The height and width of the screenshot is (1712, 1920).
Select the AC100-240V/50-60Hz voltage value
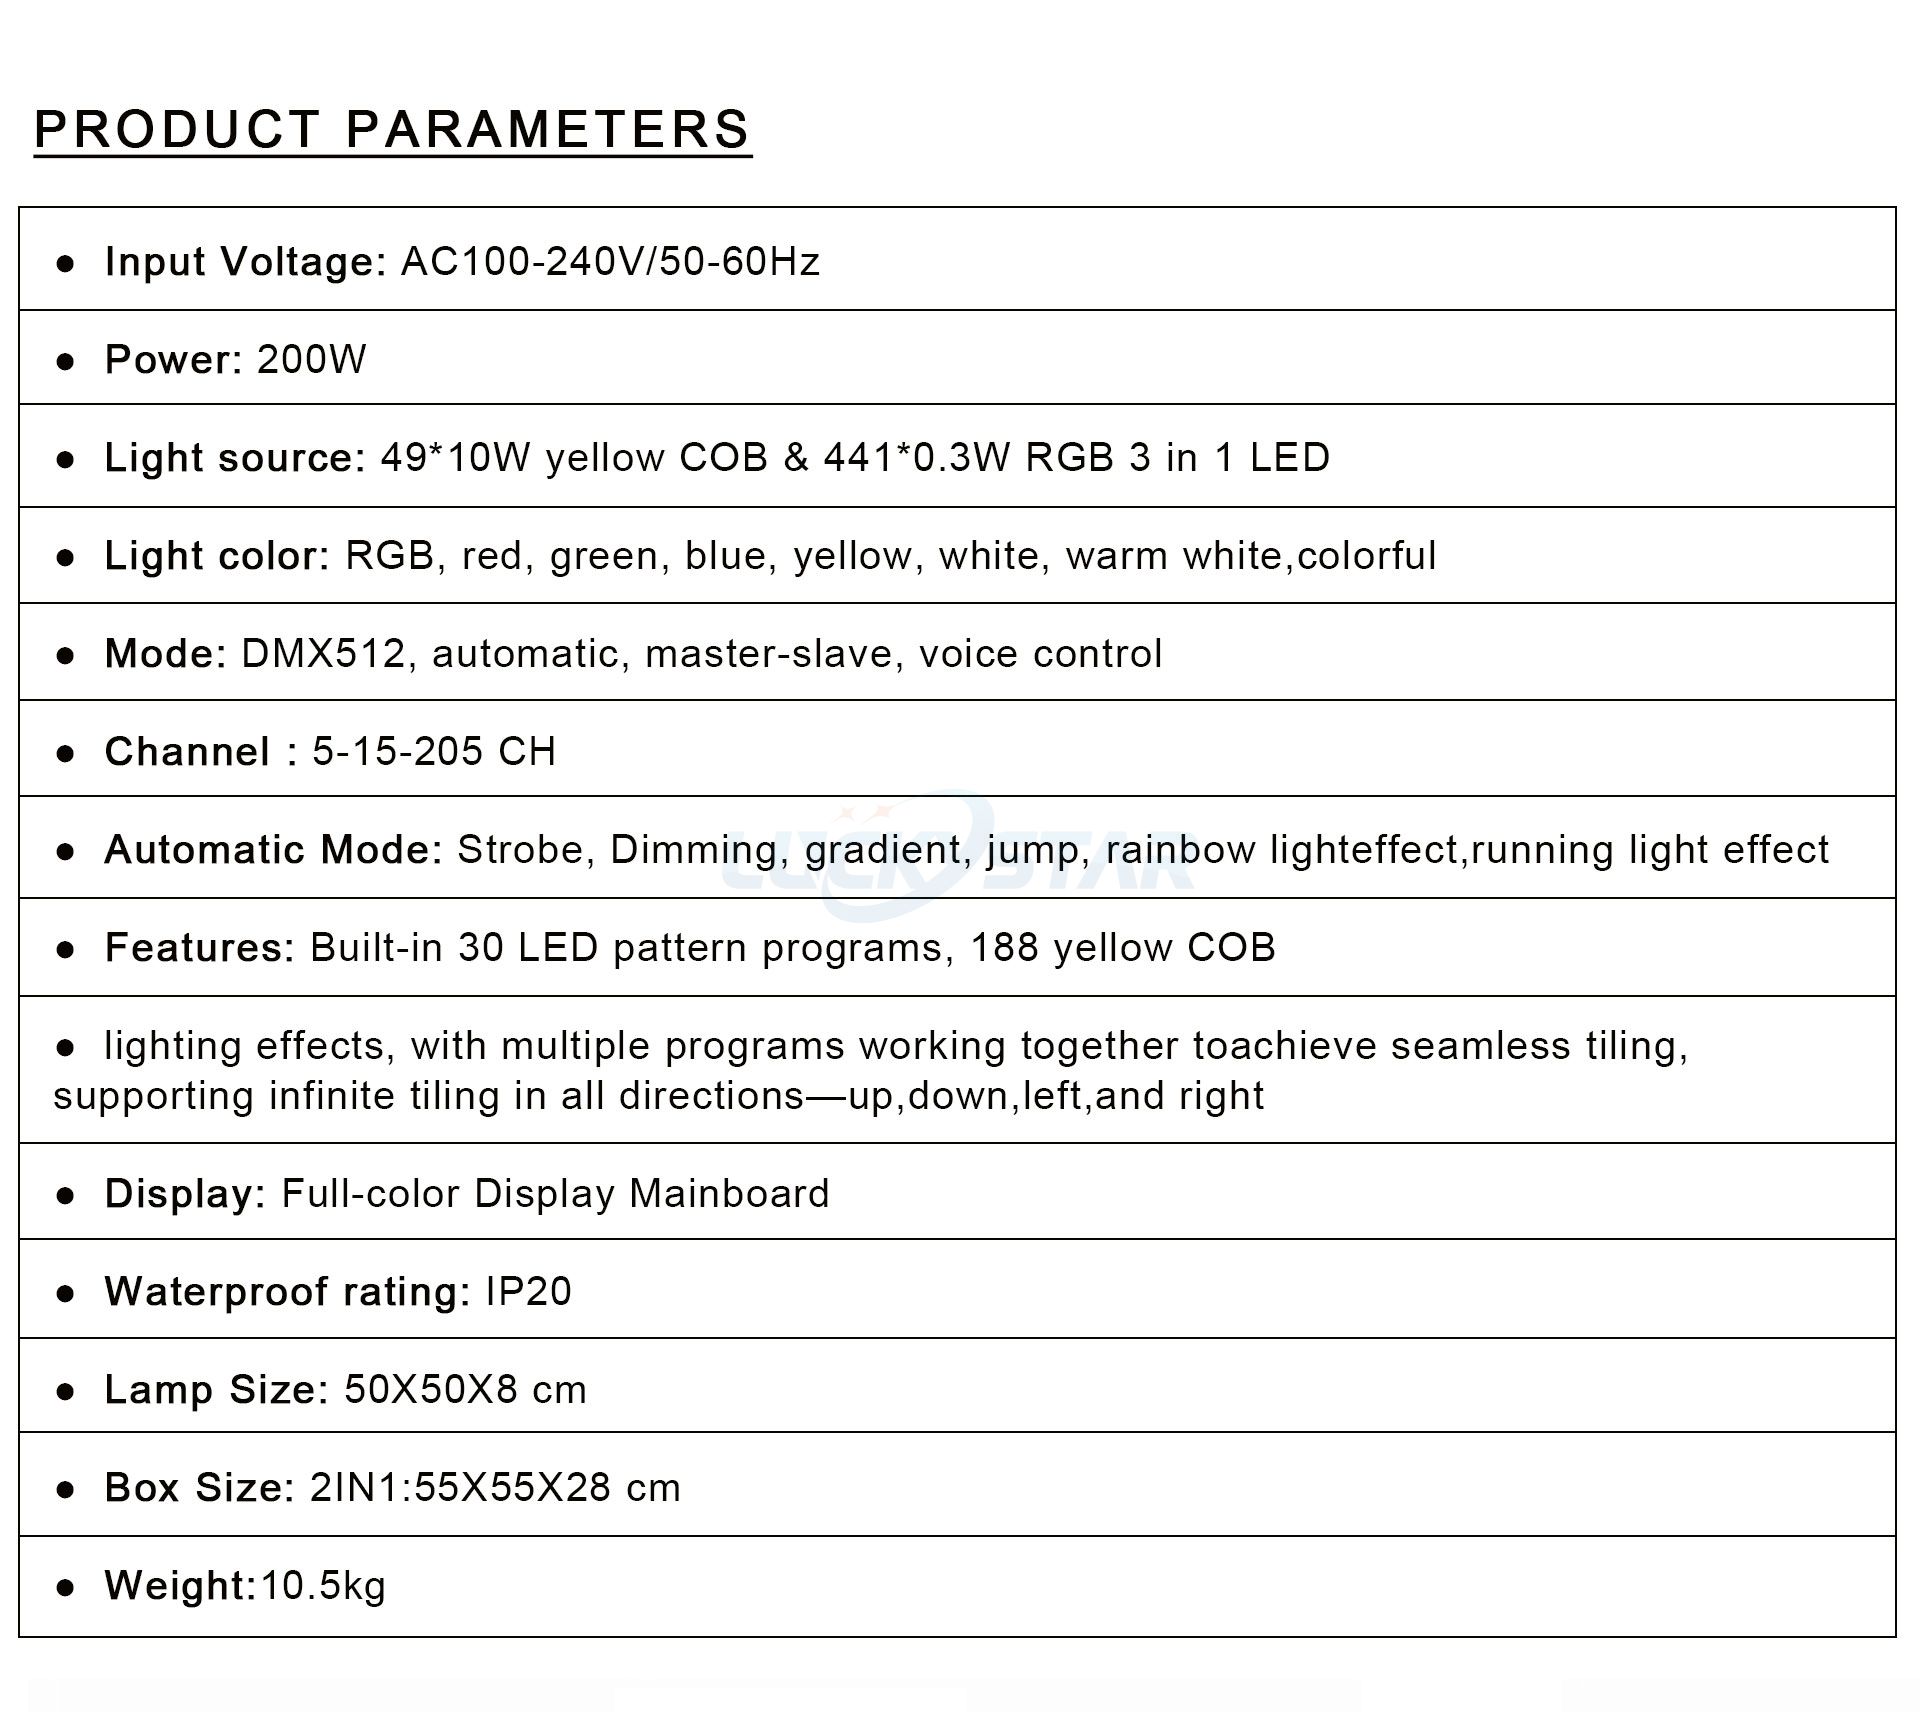(610, 262)
